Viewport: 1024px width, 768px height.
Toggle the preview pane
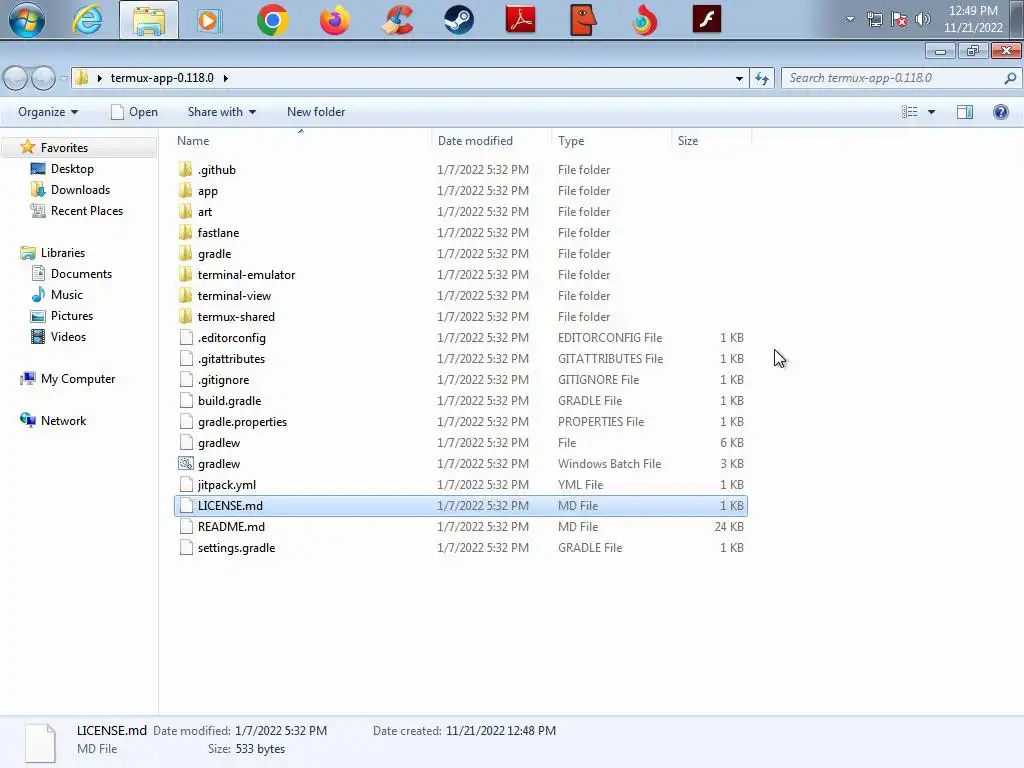point(965,112)
